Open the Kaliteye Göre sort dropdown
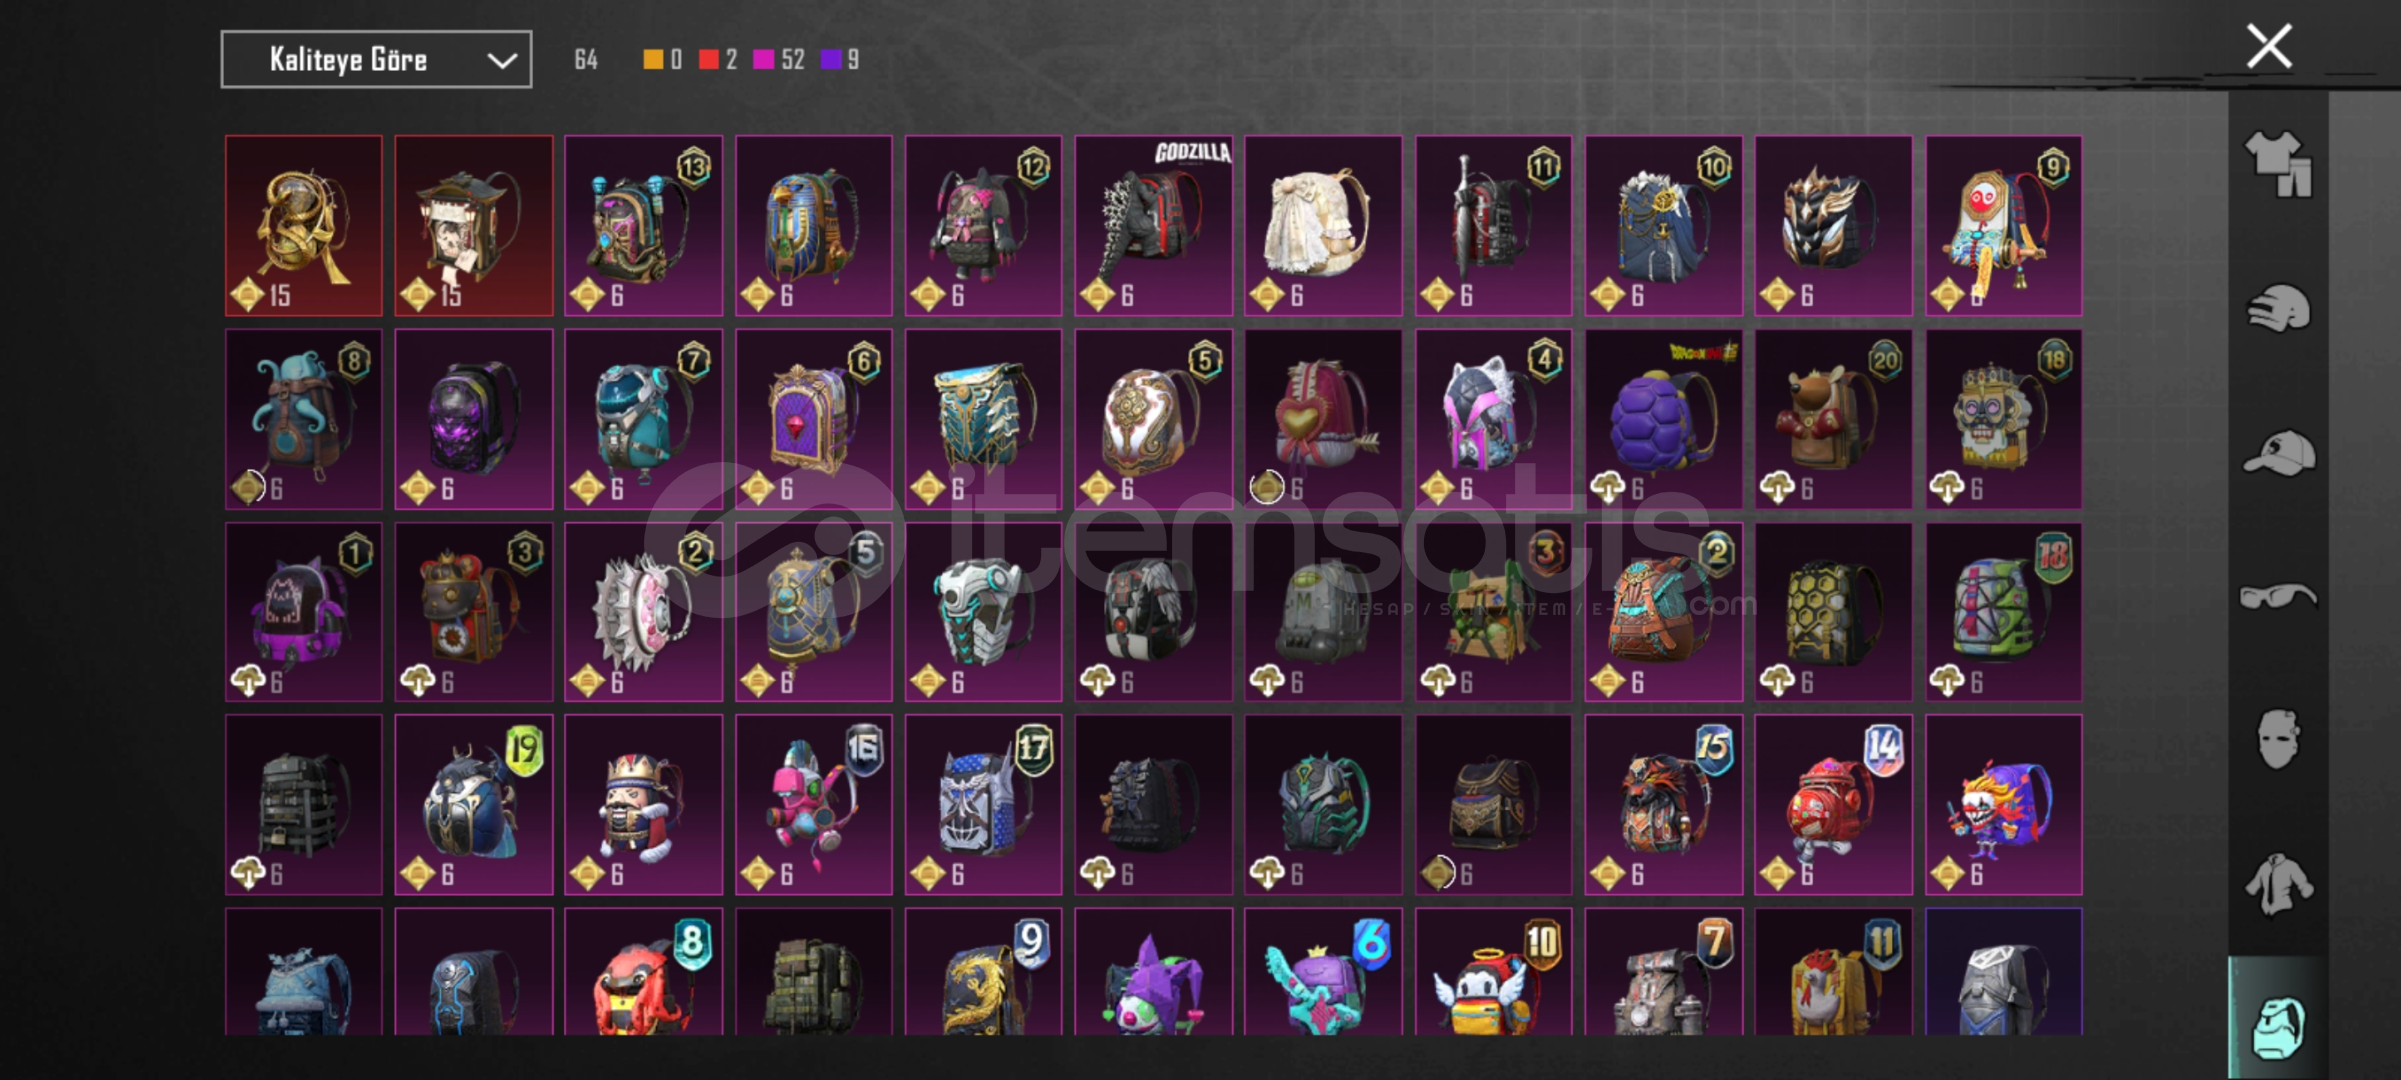 pos(376,60)
